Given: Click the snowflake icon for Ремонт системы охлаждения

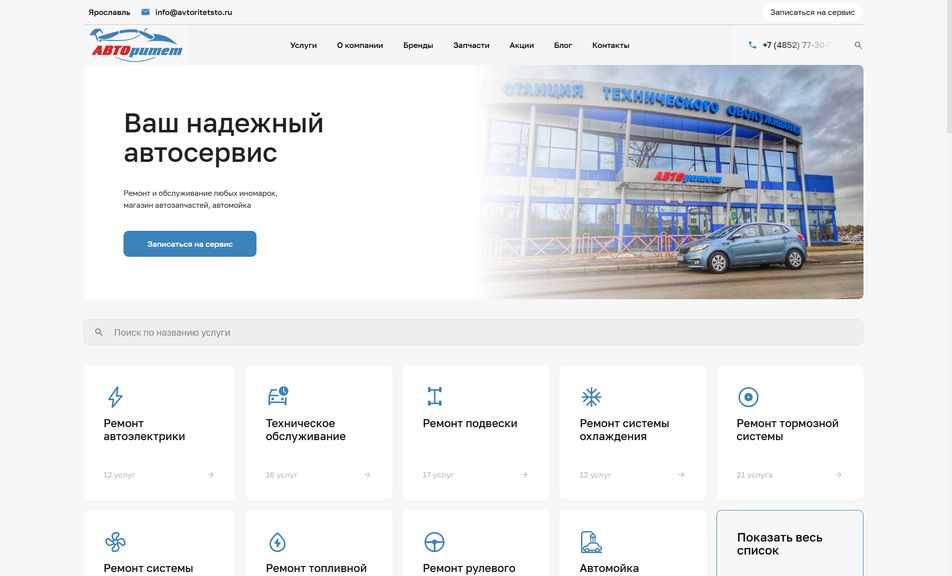Looking at the screenshot, I should [591, 397].
